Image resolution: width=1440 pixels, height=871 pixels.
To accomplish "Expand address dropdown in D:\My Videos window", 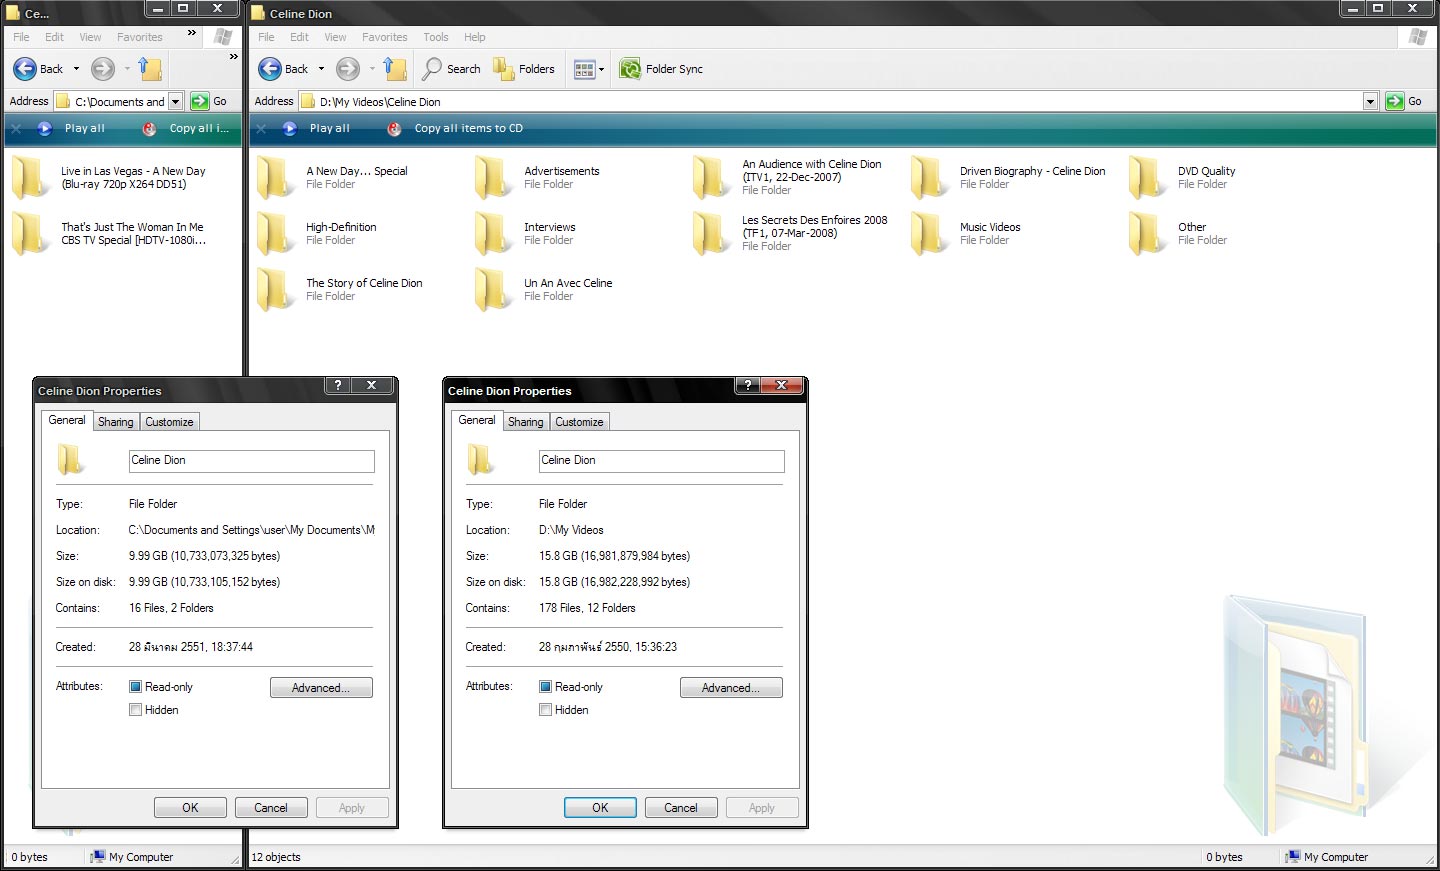I will [1370, 101].
